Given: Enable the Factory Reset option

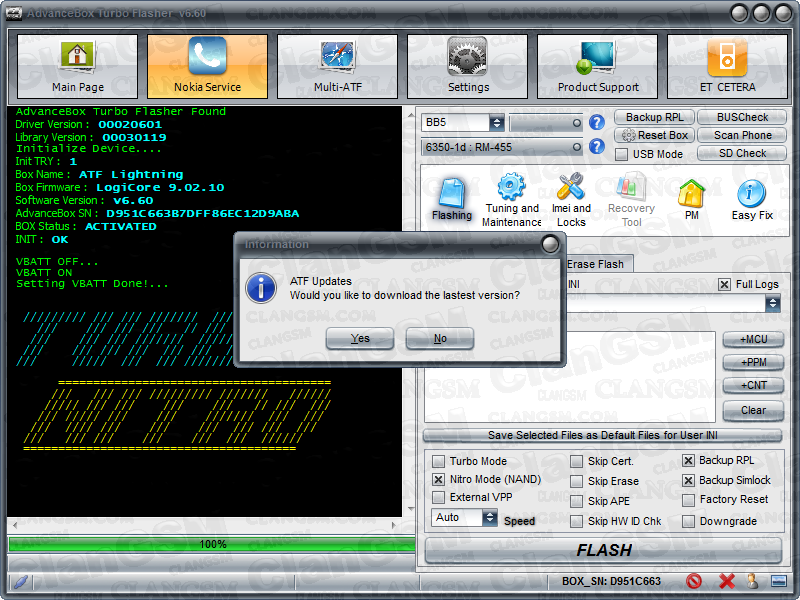Looking at the screenshot, I should [x=688, y=499].
